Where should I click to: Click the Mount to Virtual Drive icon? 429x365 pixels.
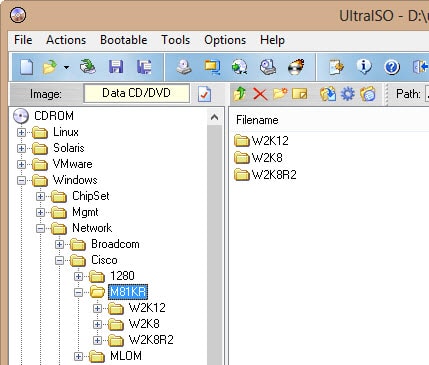point(268,67)
